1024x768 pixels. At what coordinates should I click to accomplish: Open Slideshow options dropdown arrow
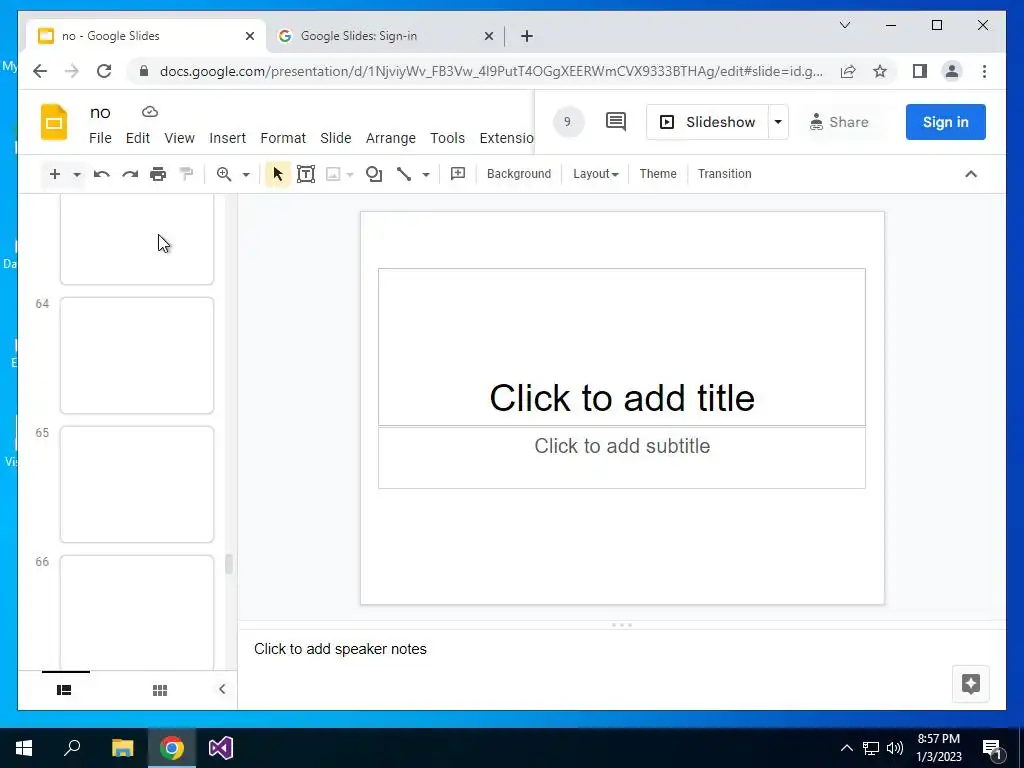click(x=778, y=122)
